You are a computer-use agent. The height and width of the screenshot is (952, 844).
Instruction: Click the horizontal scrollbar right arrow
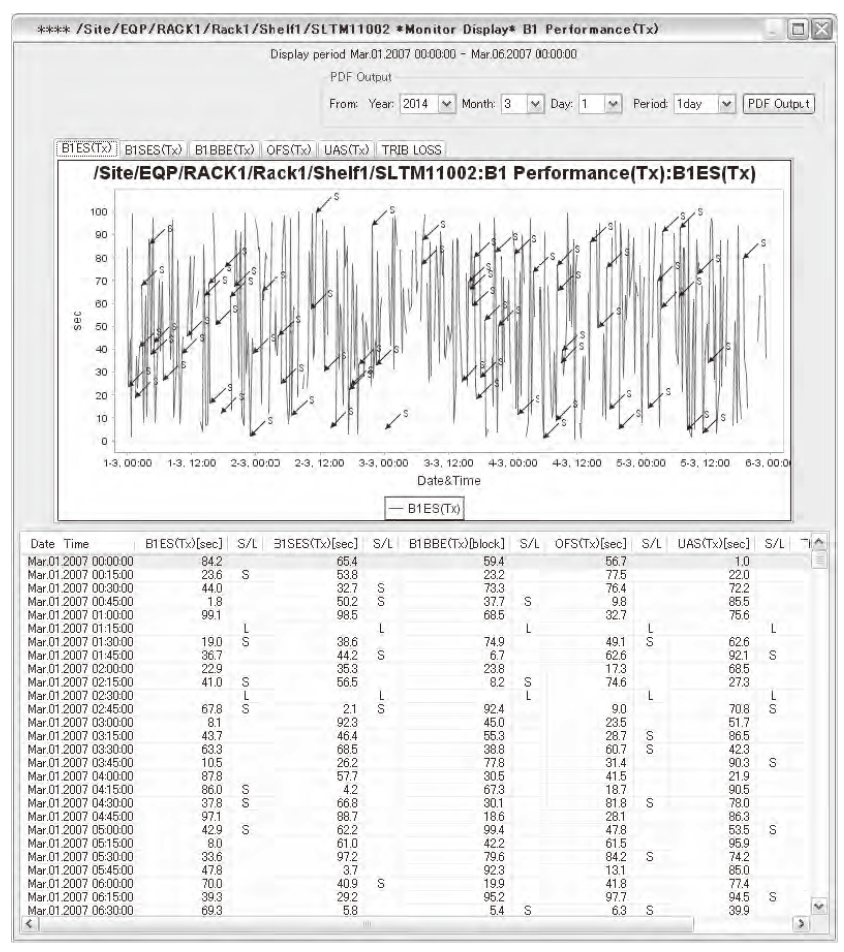801,923
